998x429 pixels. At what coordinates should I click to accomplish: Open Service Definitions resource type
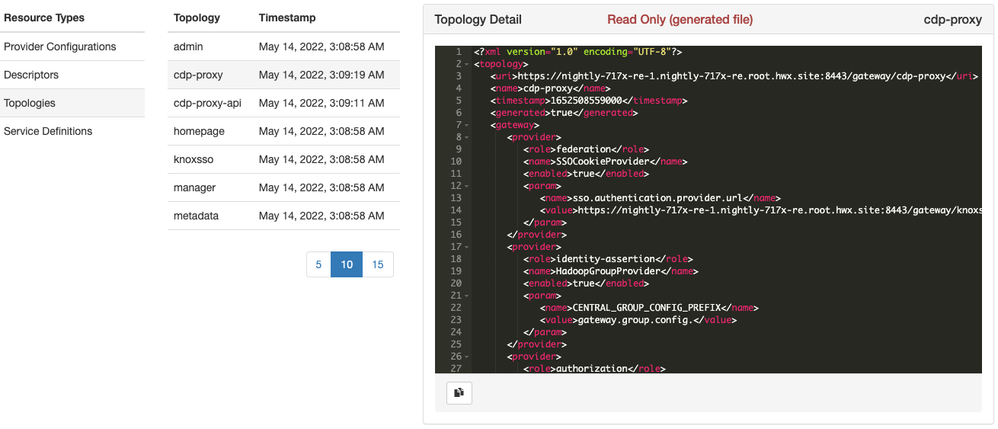pyautogui.click(x=48, y=131)
